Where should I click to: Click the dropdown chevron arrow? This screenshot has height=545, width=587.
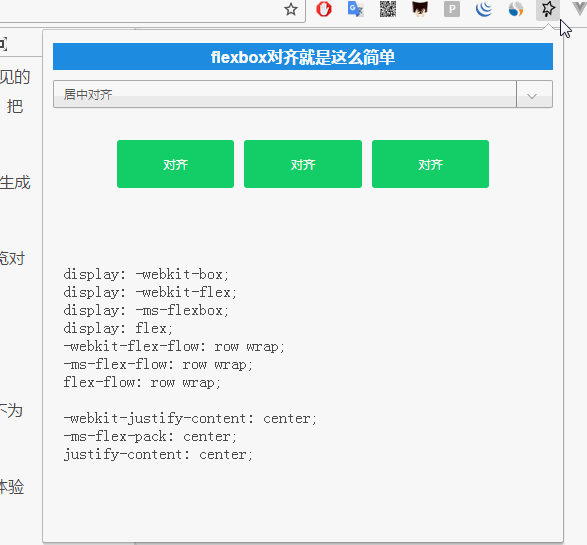532,96
